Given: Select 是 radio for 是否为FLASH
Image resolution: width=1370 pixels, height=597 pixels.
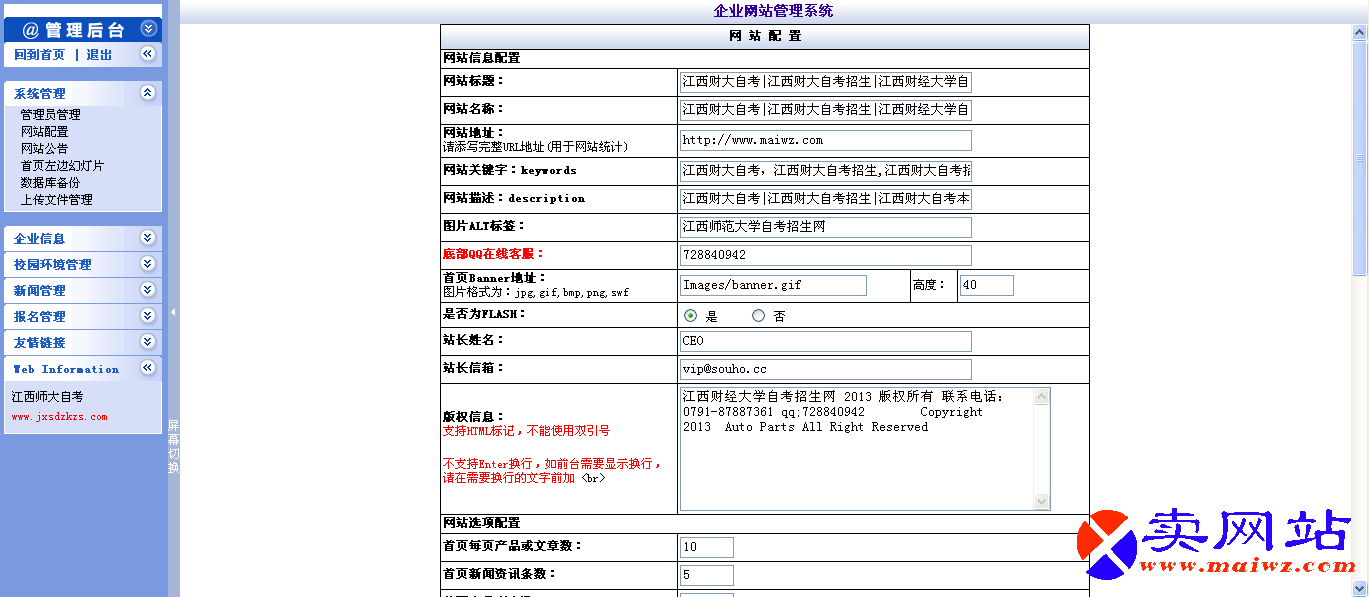Looking at the screenshot, I should click(690, 316).
